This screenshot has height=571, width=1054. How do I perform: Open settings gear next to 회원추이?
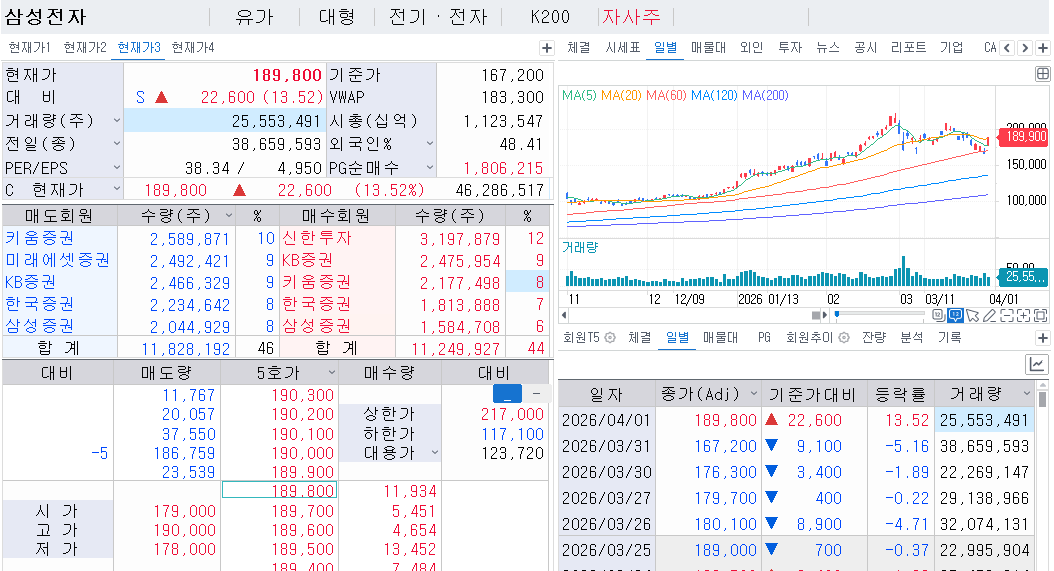pos(844,338)
